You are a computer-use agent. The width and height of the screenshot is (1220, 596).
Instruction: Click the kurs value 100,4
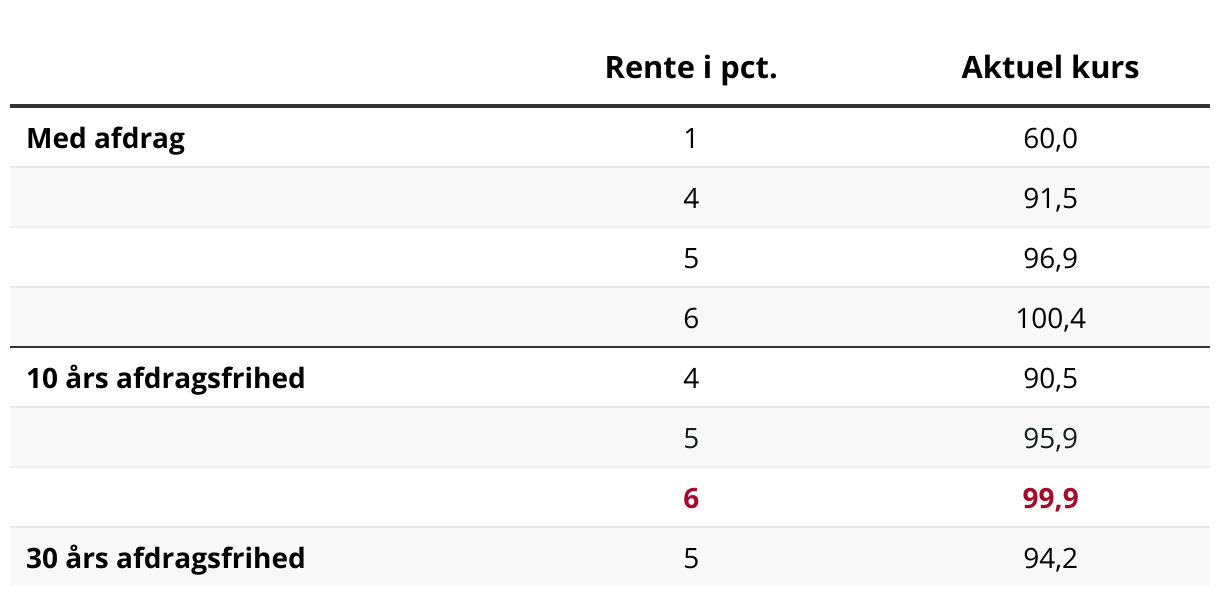pyautogui.click(x=1050, y=318)
